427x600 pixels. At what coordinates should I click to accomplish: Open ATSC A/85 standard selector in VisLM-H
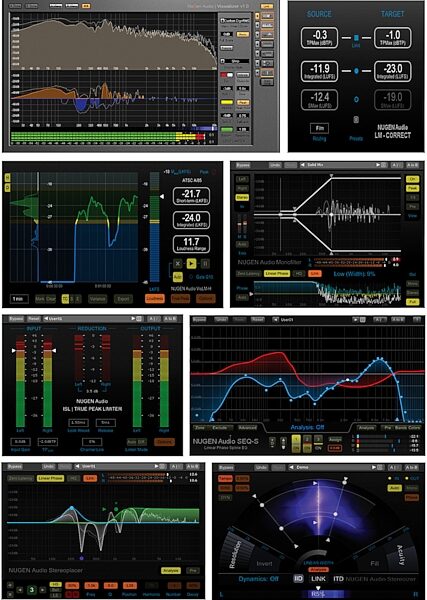coord(191,180)
